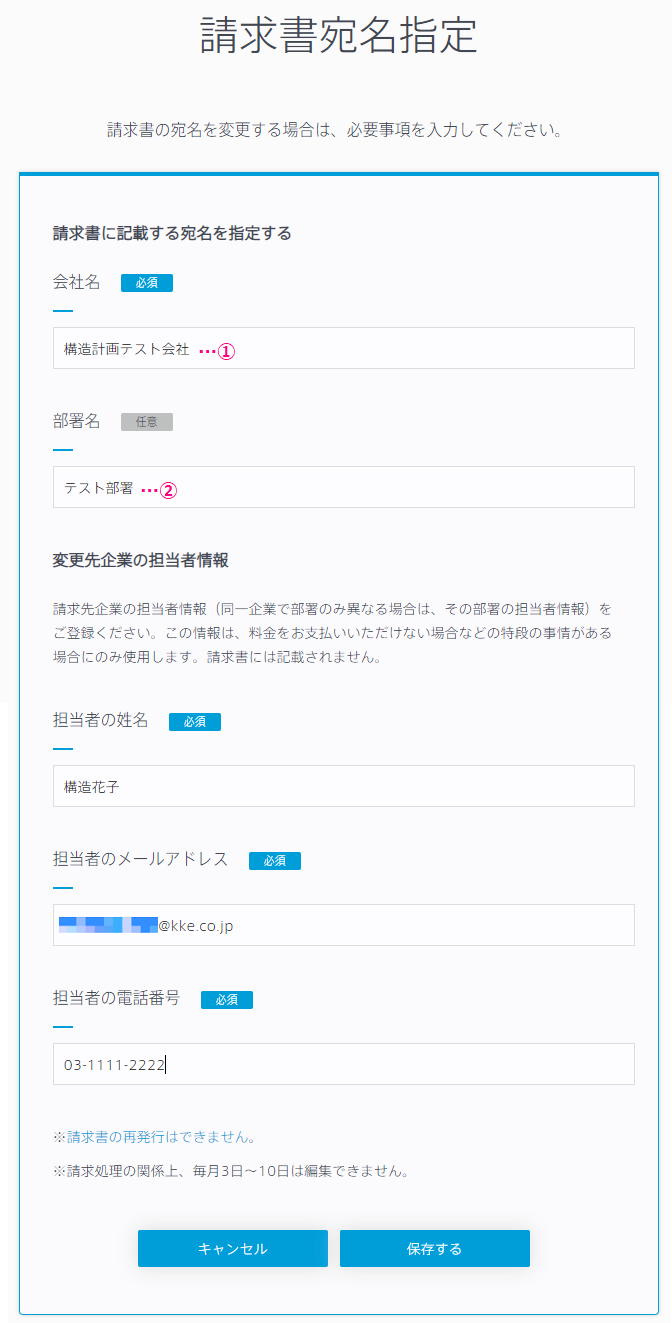
Task: Click the 保存する button
Action: [x=435, y=1249]
